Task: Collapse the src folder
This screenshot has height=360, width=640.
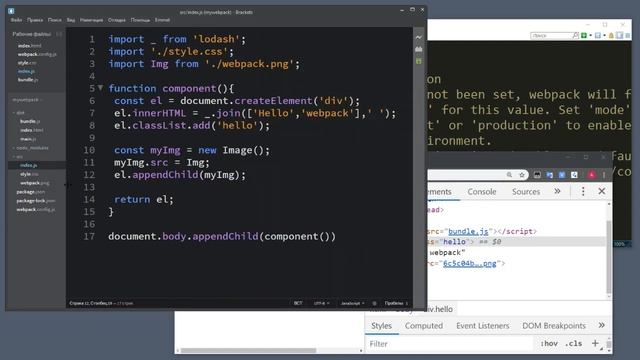Action: click(x=18, y=157)
